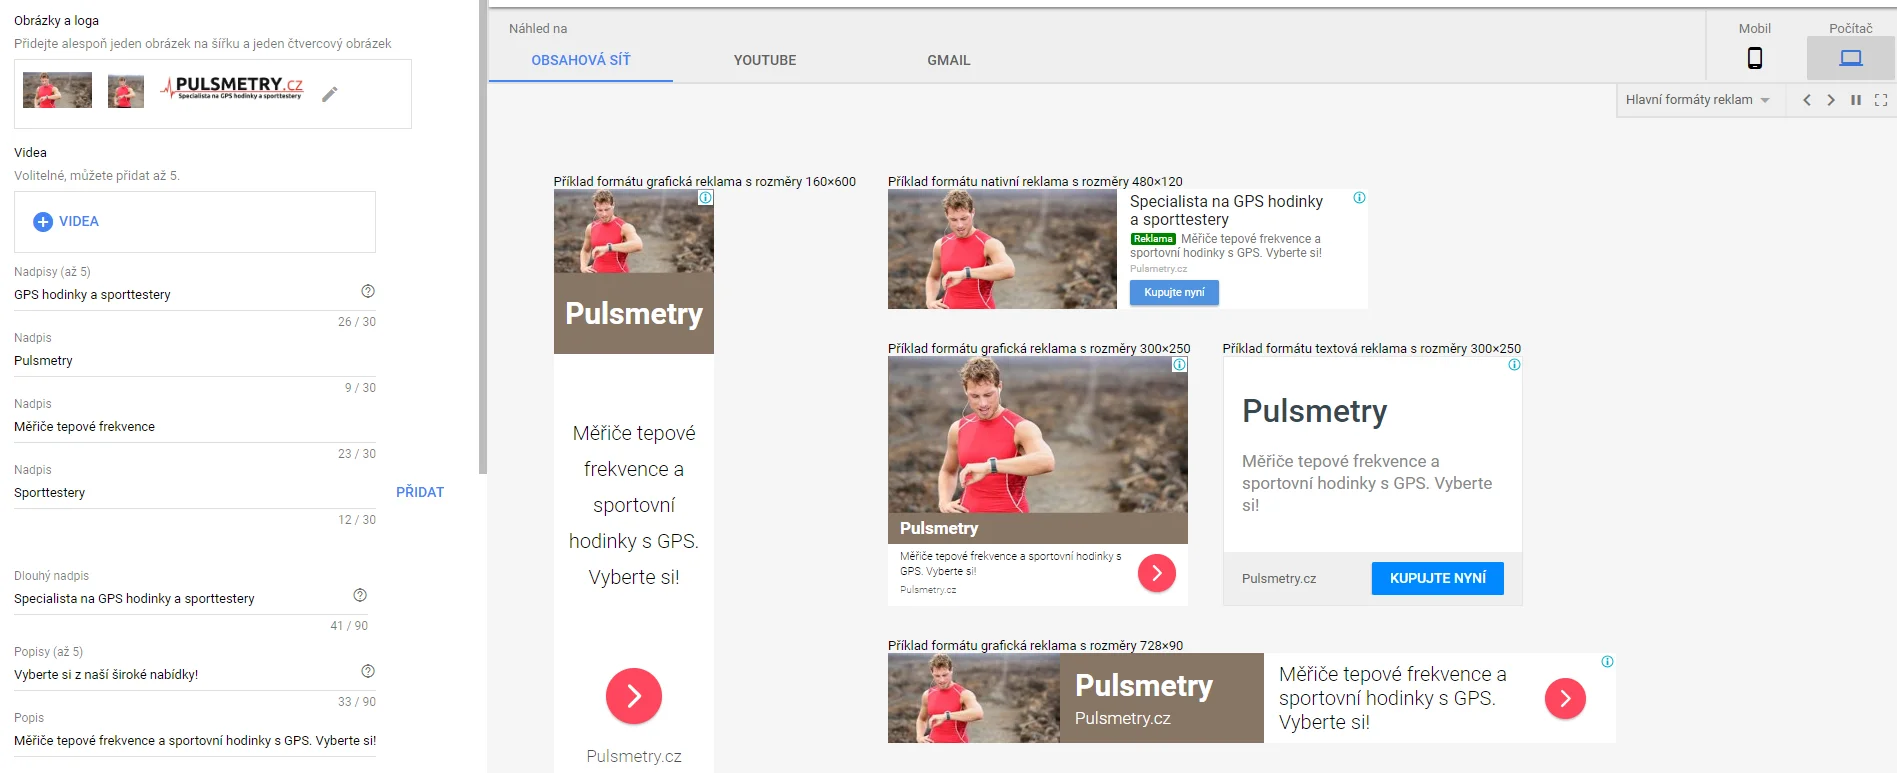Click red arrow button in 728×90 ad
This screenshot has height=773, width=1897.
(1566, 698)
